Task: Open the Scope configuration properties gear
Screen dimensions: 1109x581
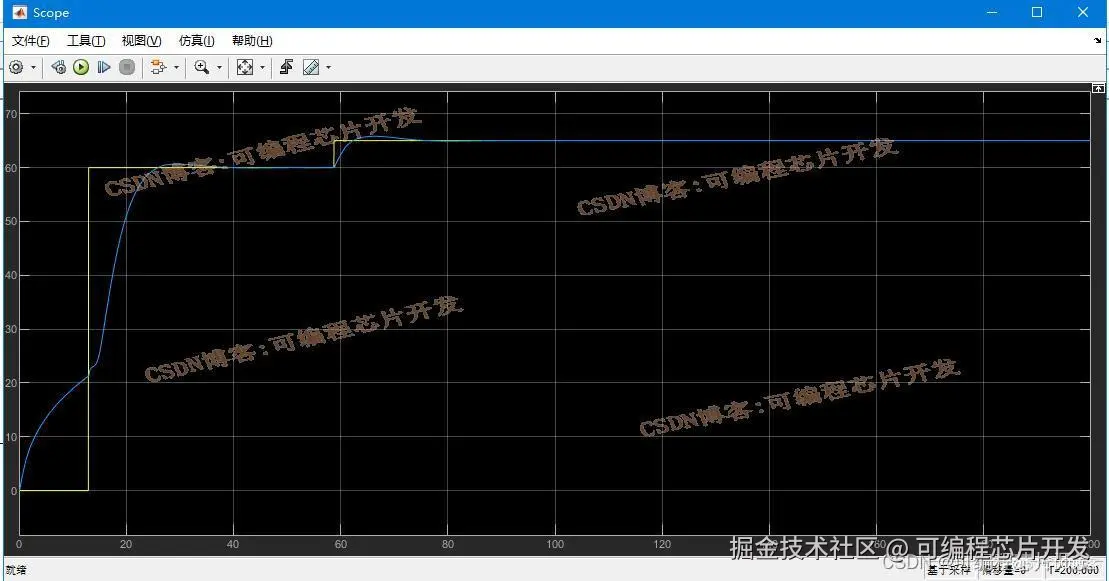Action: click(x=16, y=67)
